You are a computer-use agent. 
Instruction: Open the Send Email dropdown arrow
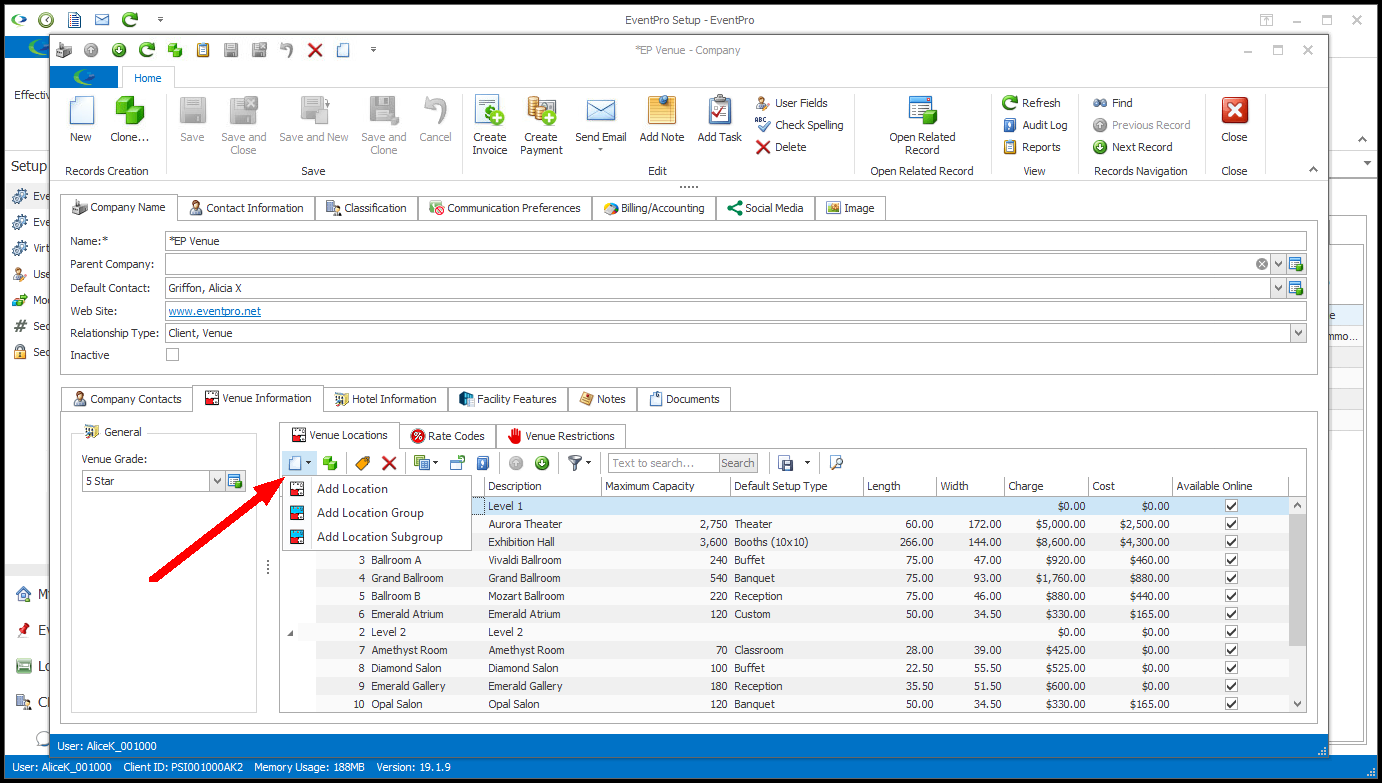point(601,151)
